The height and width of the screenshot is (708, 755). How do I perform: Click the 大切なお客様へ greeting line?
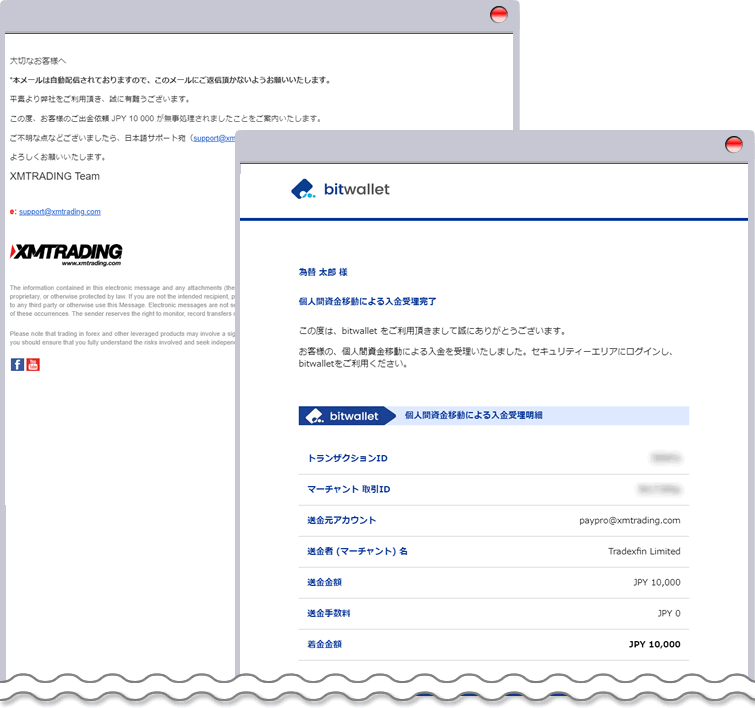pos(38,61)
